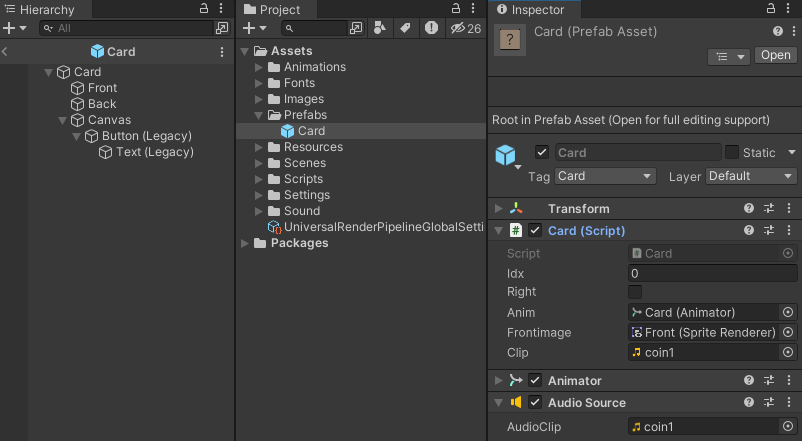The height and width of the screenshot is (441, 802).
Task: Open Transform component presets
Action: click(769, 208)
